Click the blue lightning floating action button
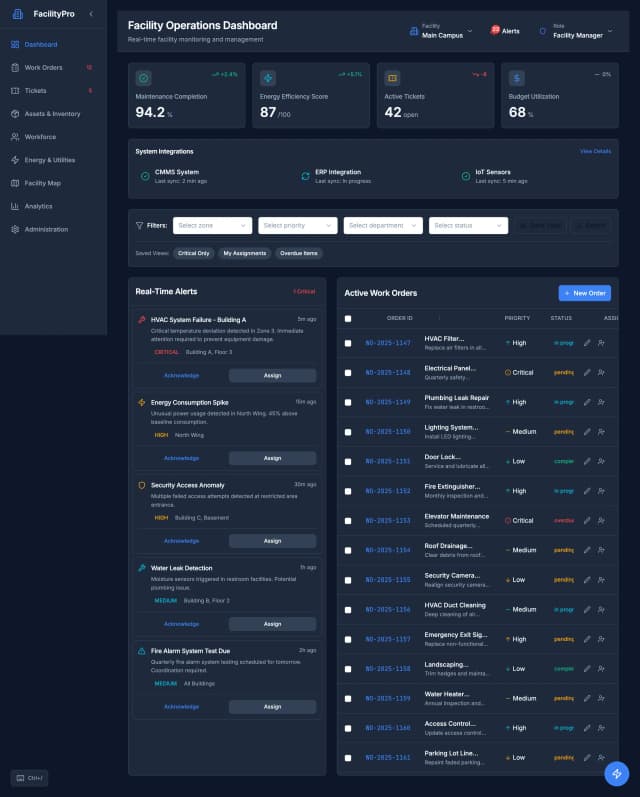The width and height of the screenshot is (640, 797). coord(617,773)
